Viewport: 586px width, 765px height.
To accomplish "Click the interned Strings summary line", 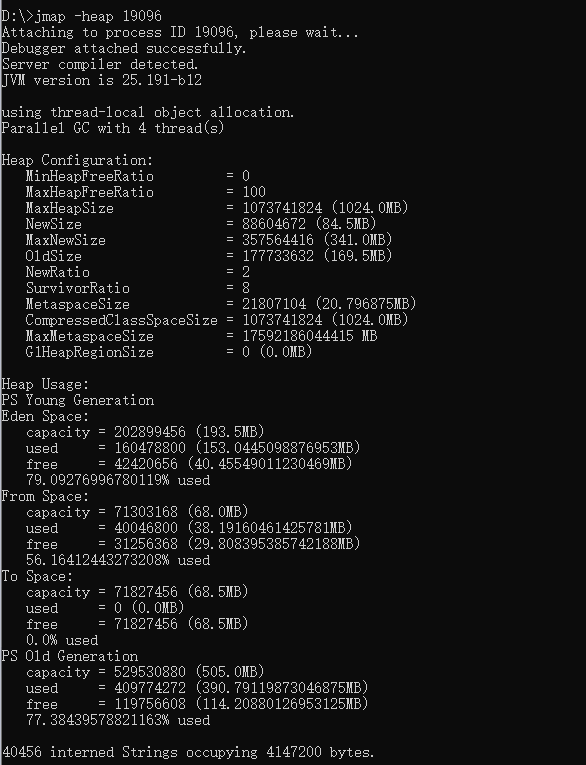I will point(188,752).
